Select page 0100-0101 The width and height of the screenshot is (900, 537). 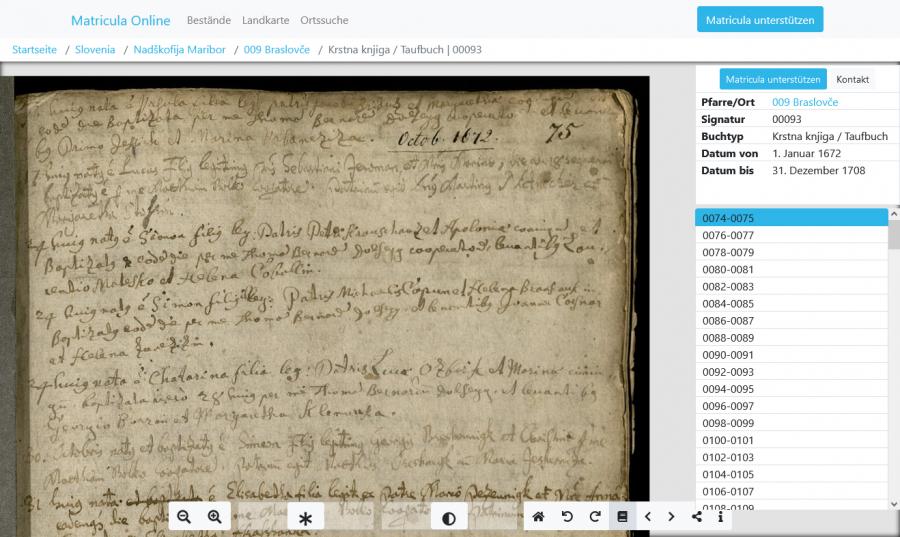tap(792, 440)
